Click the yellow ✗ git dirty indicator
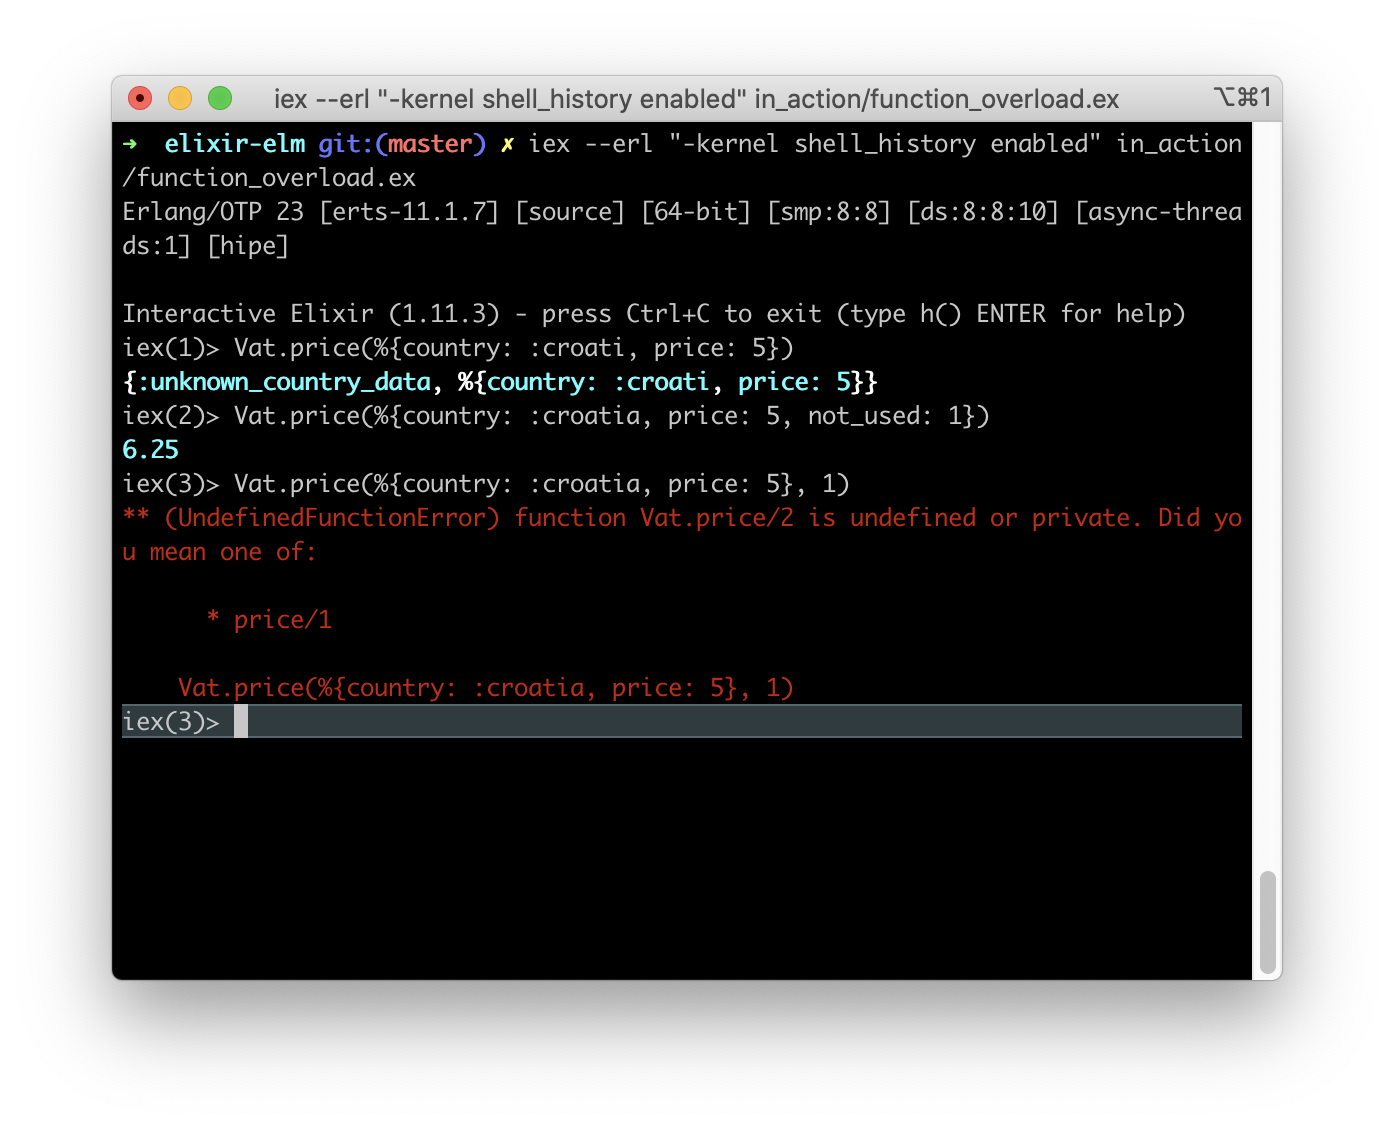The image size is (1394, 1128). (506, 143)
